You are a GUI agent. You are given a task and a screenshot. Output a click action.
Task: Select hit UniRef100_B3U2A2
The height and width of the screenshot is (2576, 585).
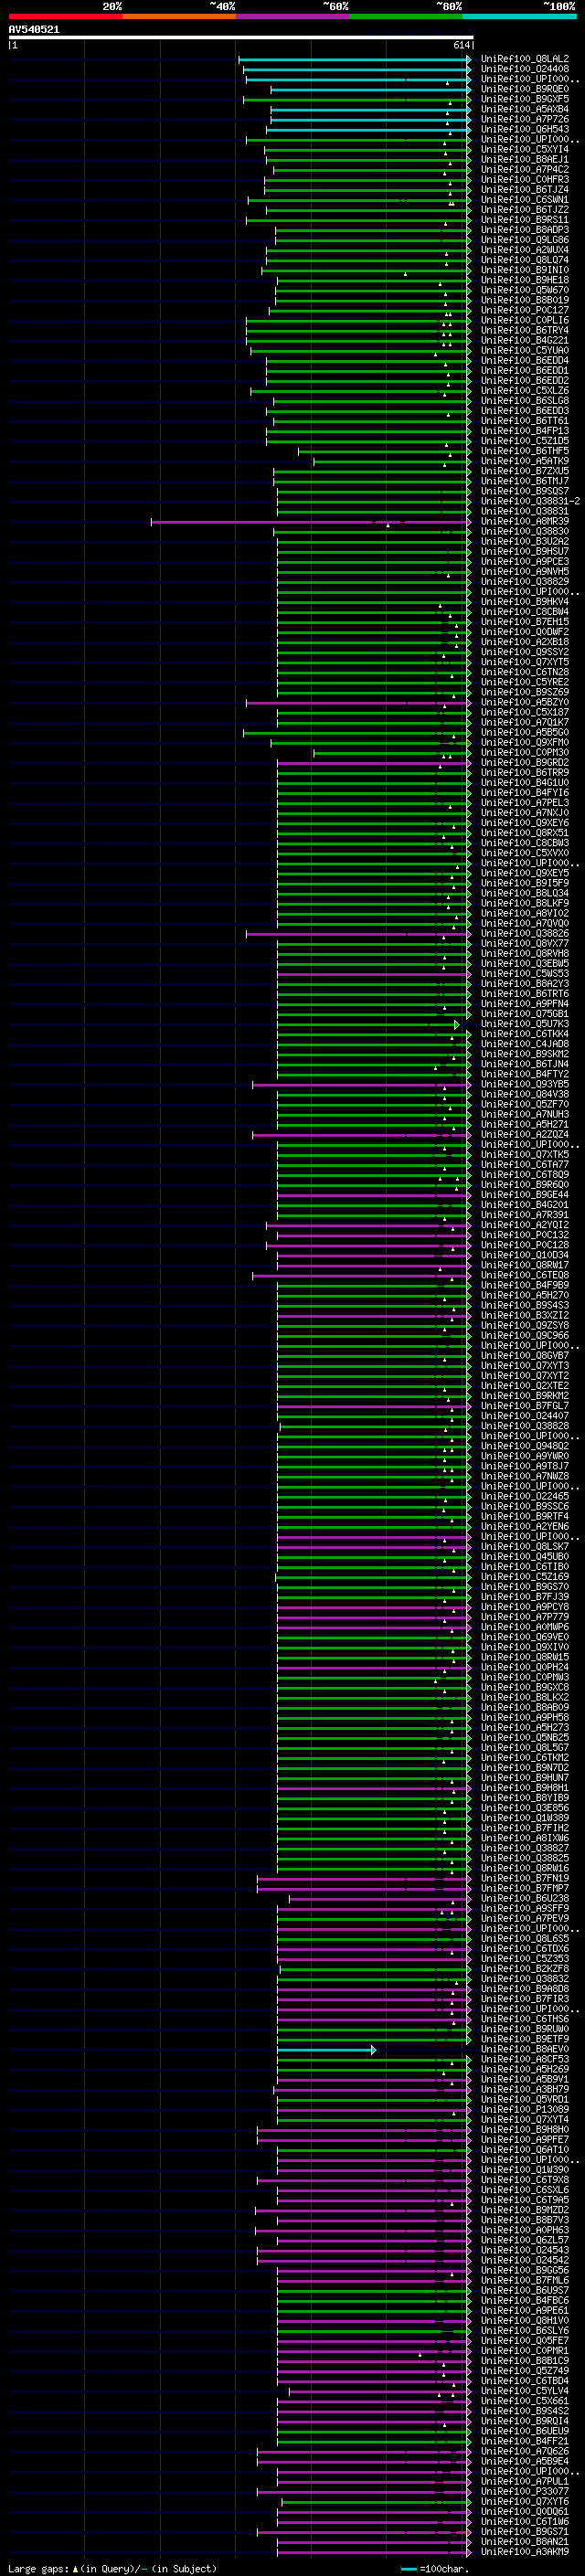click(524, 541)
